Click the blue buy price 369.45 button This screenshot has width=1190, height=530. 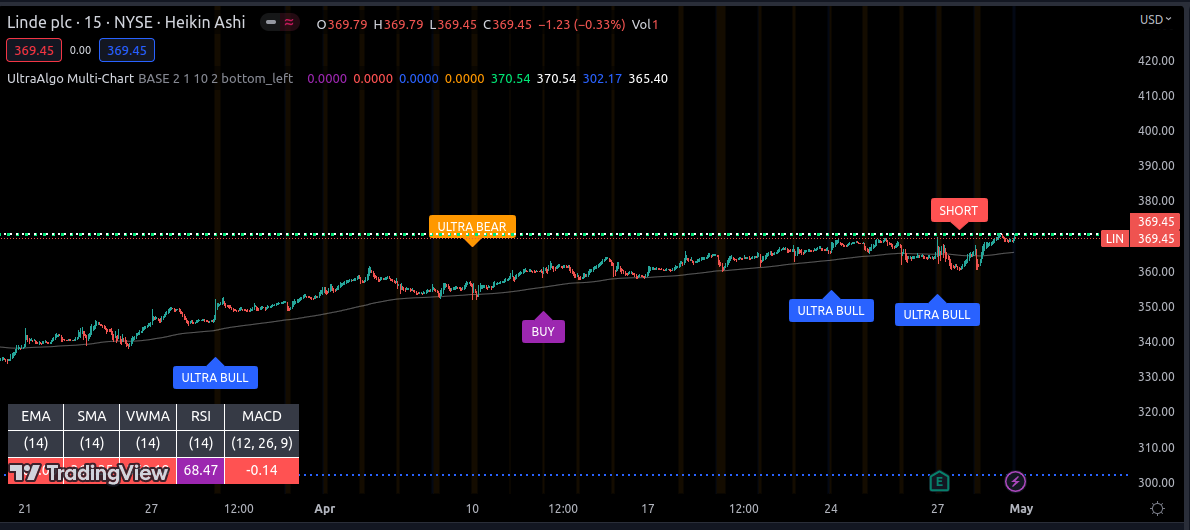point(127,50)
